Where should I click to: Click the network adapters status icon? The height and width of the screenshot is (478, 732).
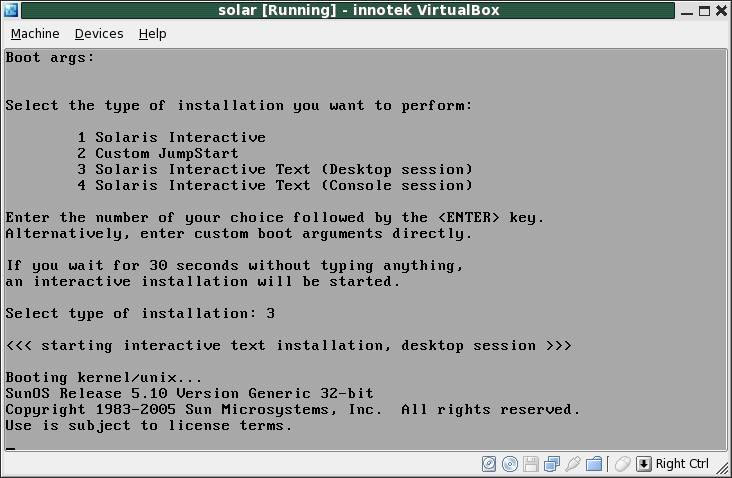coord(552,464)
